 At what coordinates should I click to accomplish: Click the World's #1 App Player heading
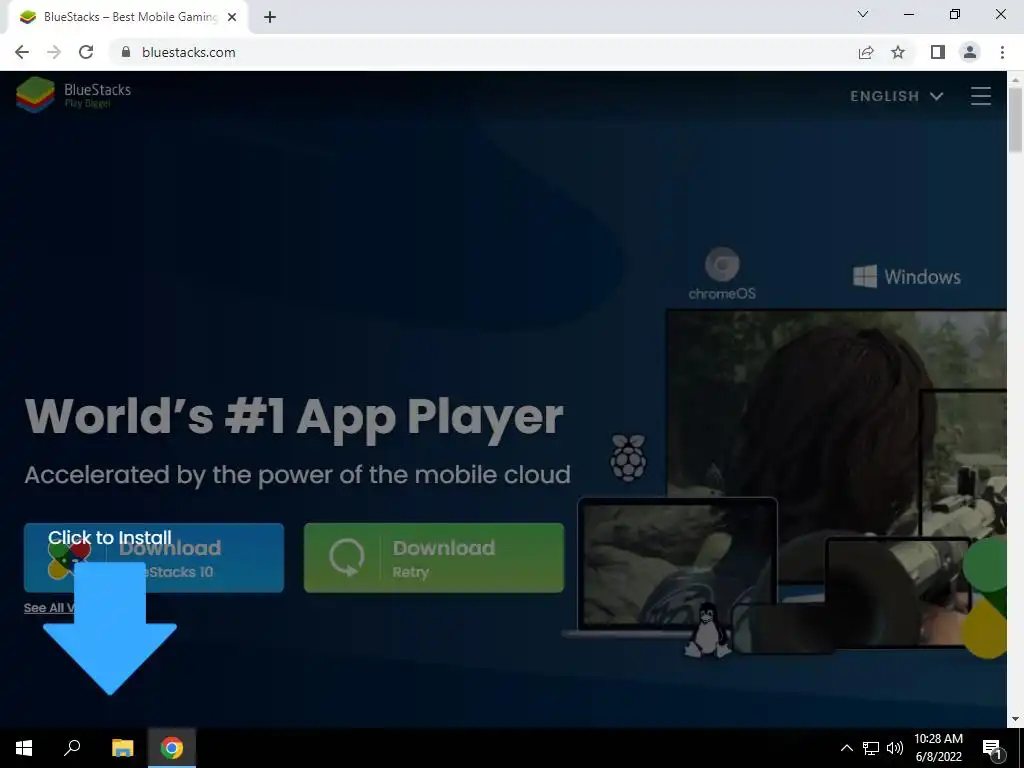click(294, 417)
